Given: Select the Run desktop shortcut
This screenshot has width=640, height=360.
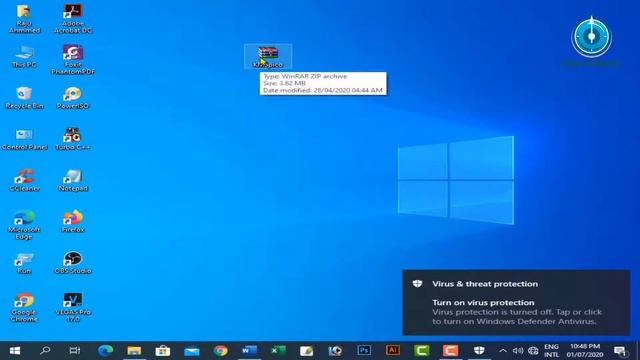Looking at the screenshot, I should 24,263.
